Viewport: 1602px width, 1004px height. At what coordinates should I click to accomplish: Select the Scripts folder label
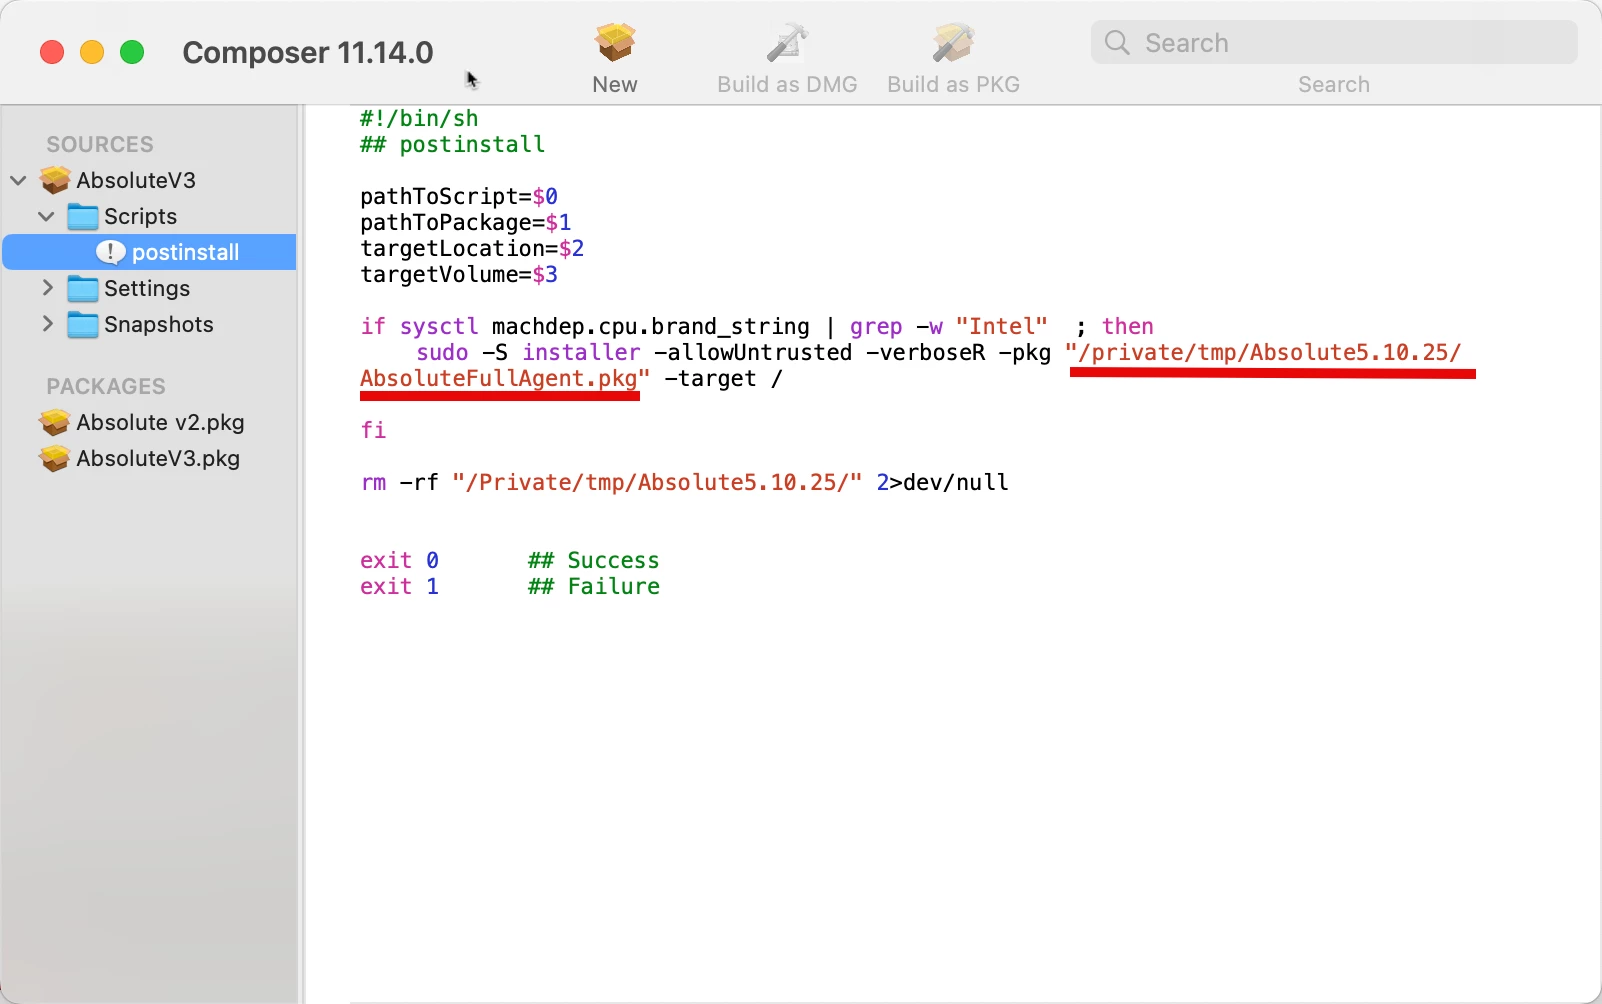point(140,216)
